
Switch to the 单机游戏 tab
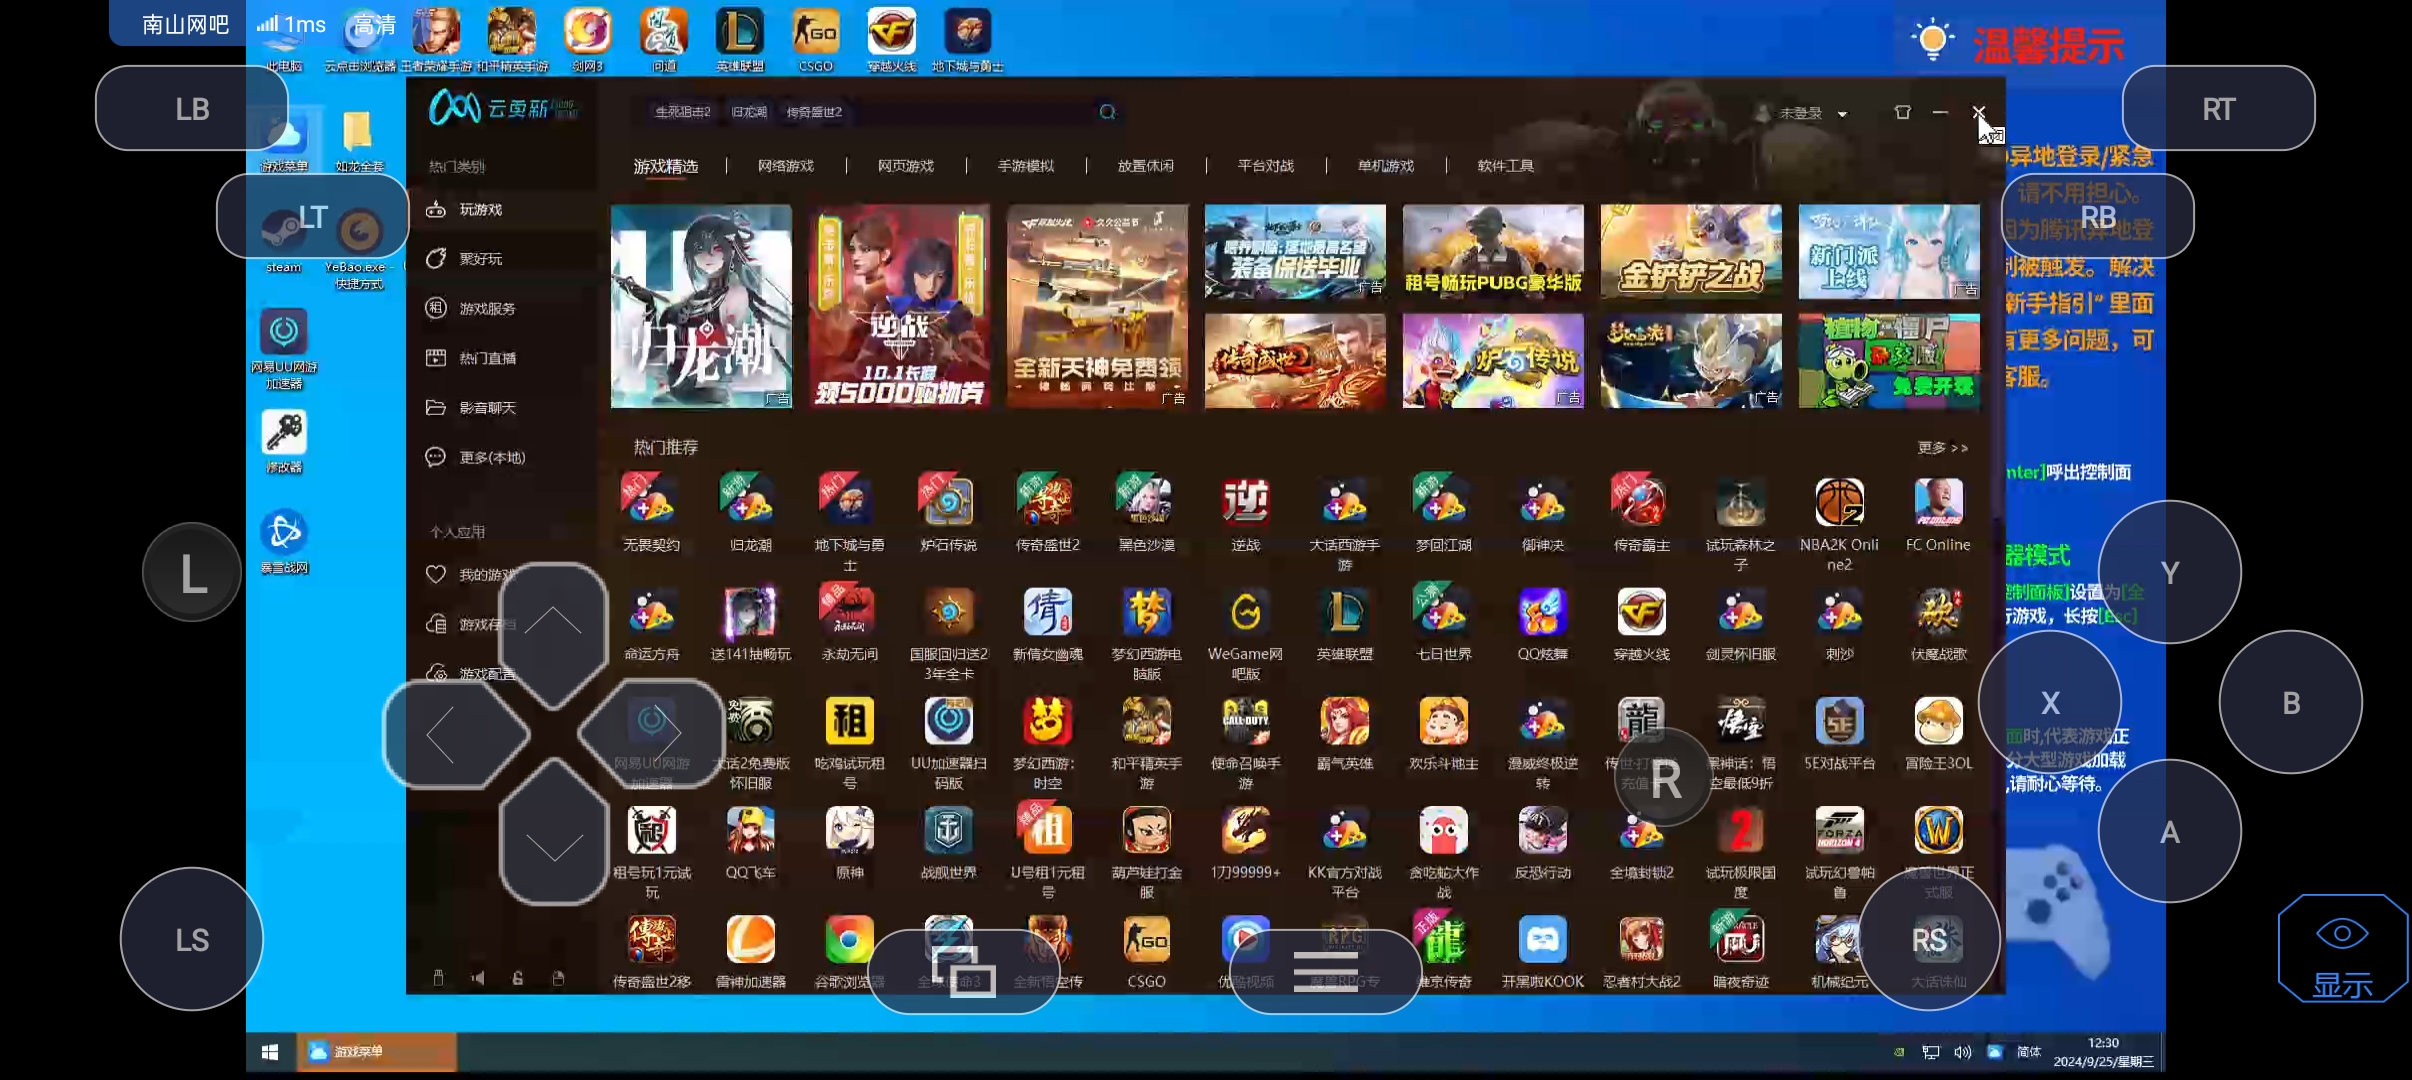[1386, 166]
